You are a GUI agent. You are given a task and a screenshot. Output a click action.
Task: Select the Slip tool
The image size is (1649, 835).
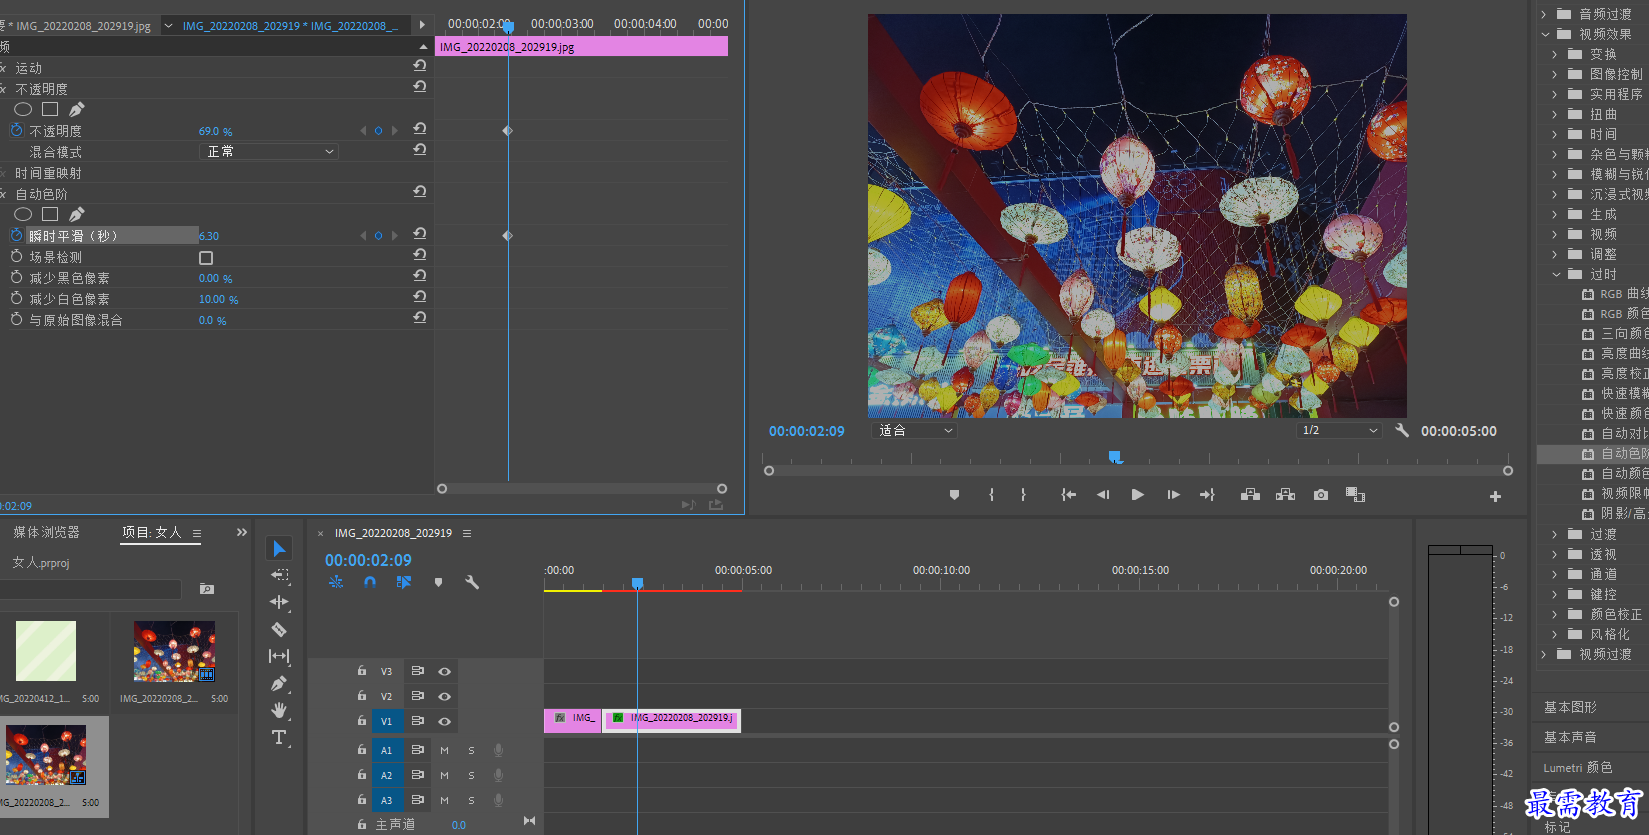[x=279, y=656]
